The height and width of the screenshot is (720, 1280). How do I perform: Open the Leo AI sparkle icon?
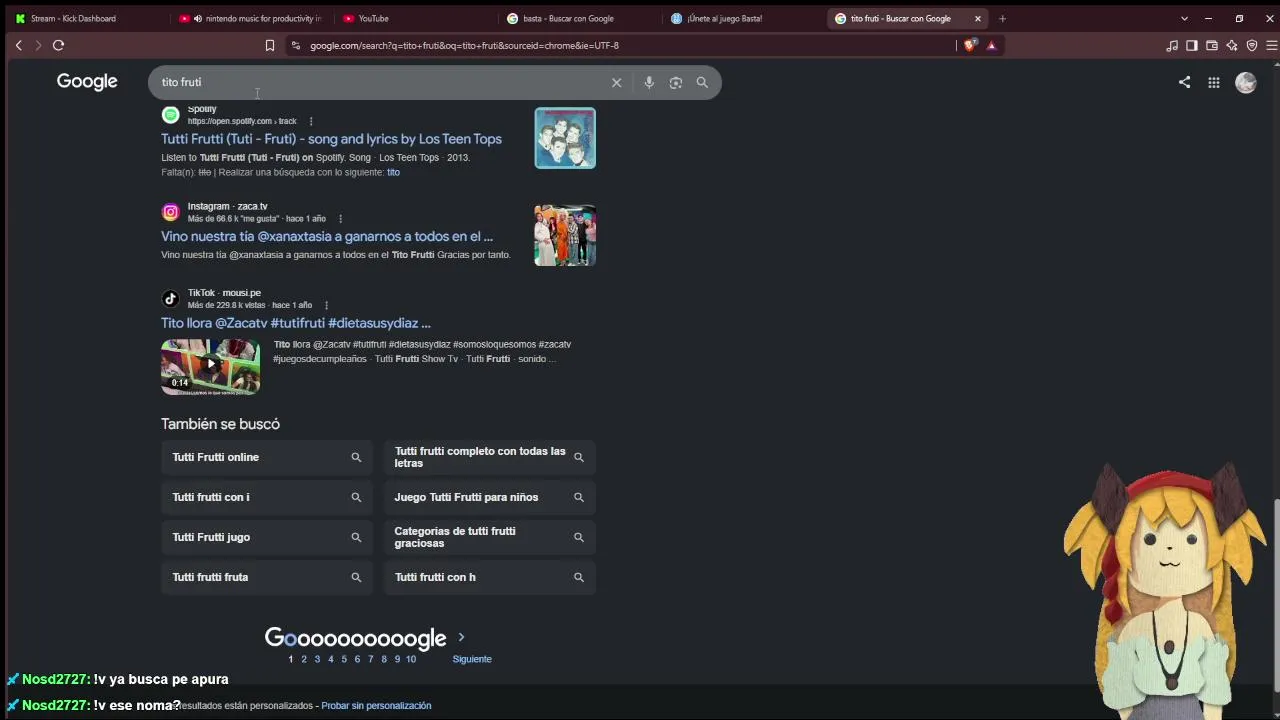click(1232, 45)
